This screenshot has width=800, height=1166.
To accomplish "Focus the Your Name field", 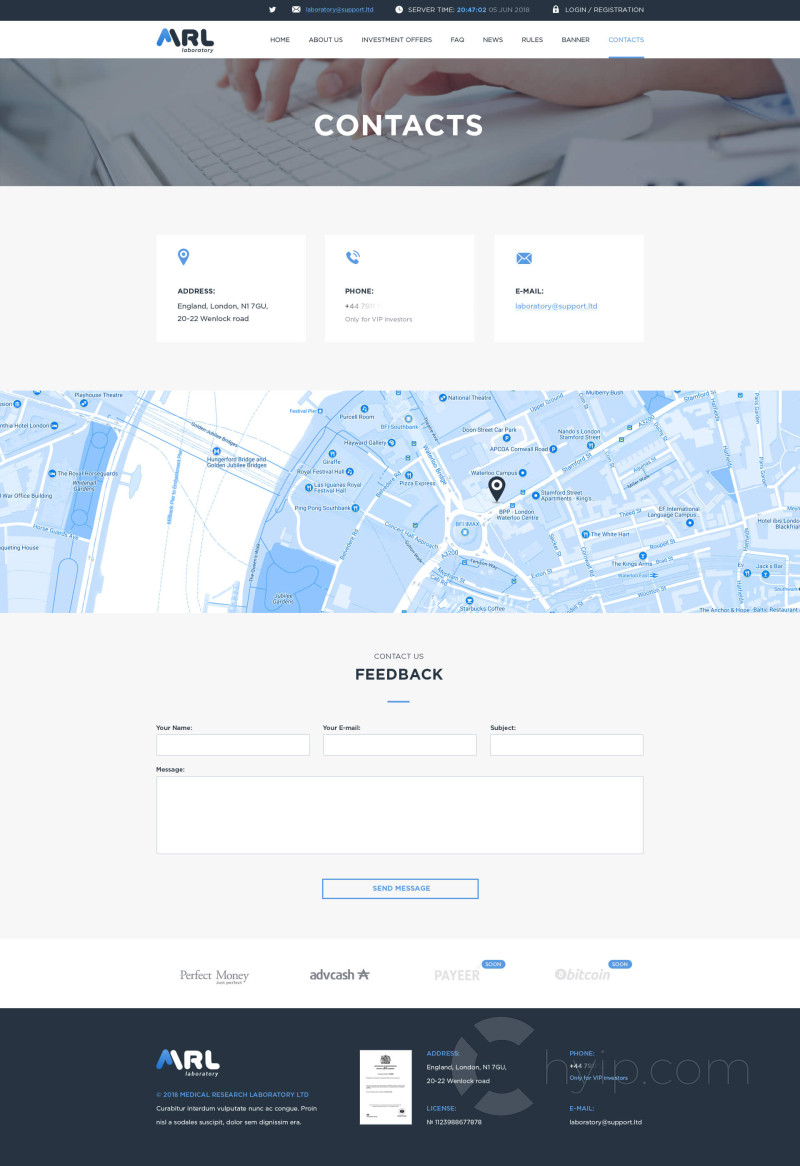I will [x=233, y=745].
